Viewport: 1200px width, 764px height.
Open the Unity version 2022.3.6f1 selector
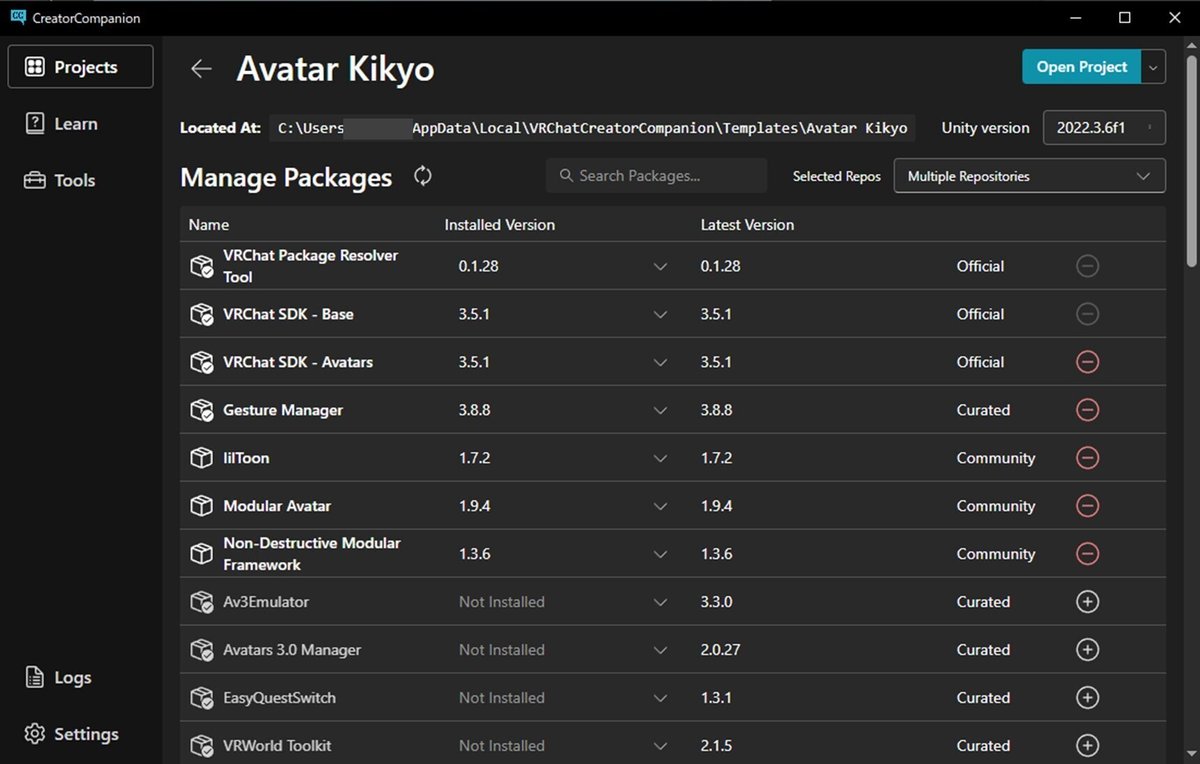[x=1104, y=128]
